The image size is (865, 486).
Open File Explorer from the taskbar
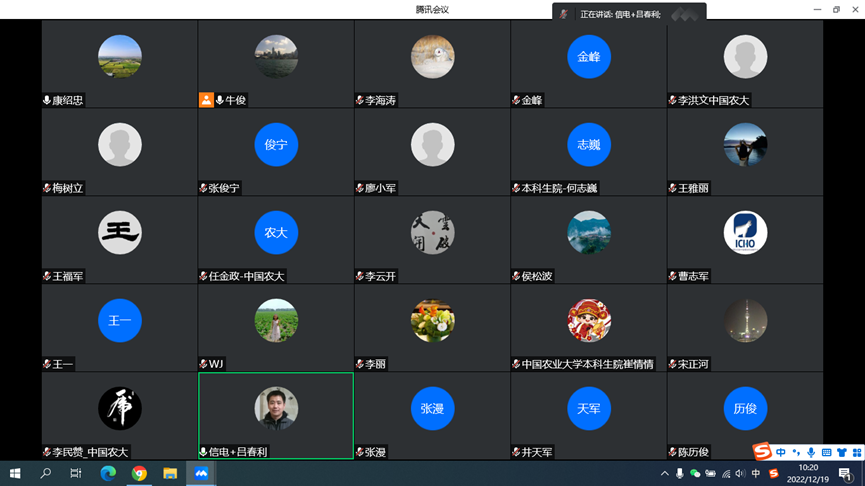click(x=170, y=473)
